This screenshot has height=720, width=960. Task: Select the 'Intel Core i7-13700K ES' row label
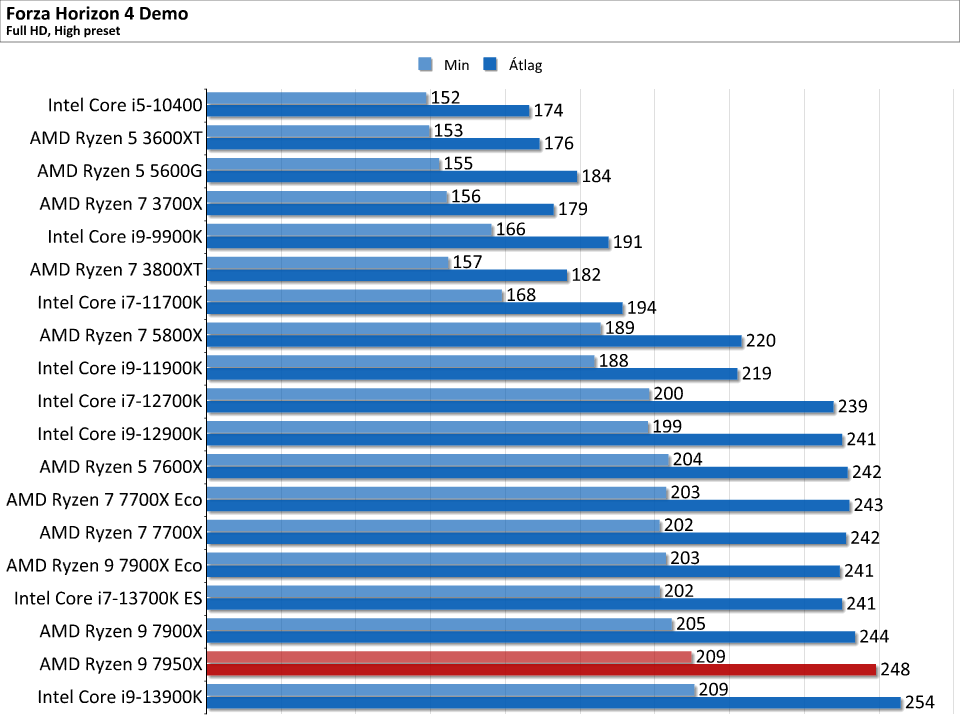(x=108, y=599)
